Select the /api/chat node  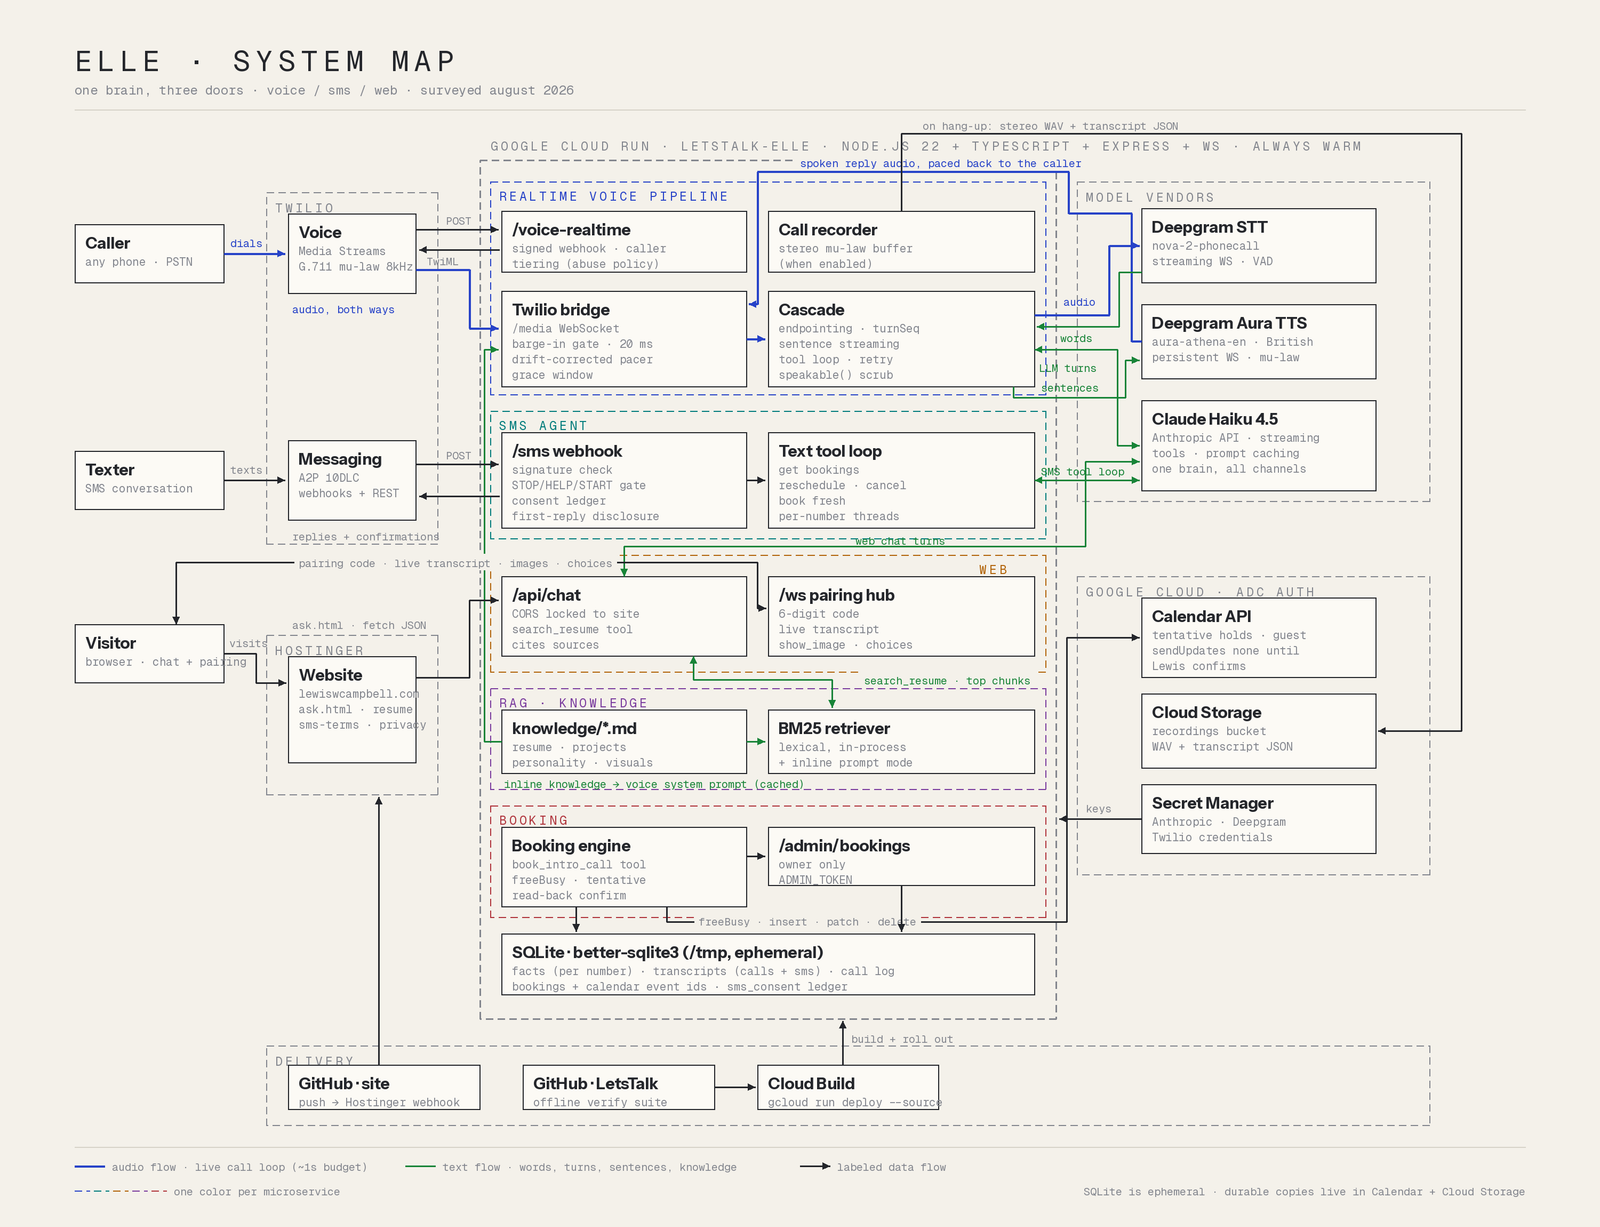[x=624, y=617]
